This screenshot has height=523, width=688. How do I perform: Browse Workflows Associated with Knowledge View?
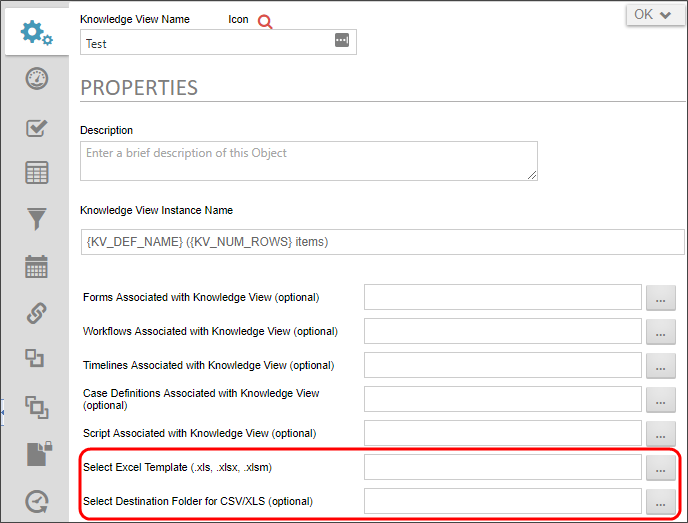click(x=660, y=332)
